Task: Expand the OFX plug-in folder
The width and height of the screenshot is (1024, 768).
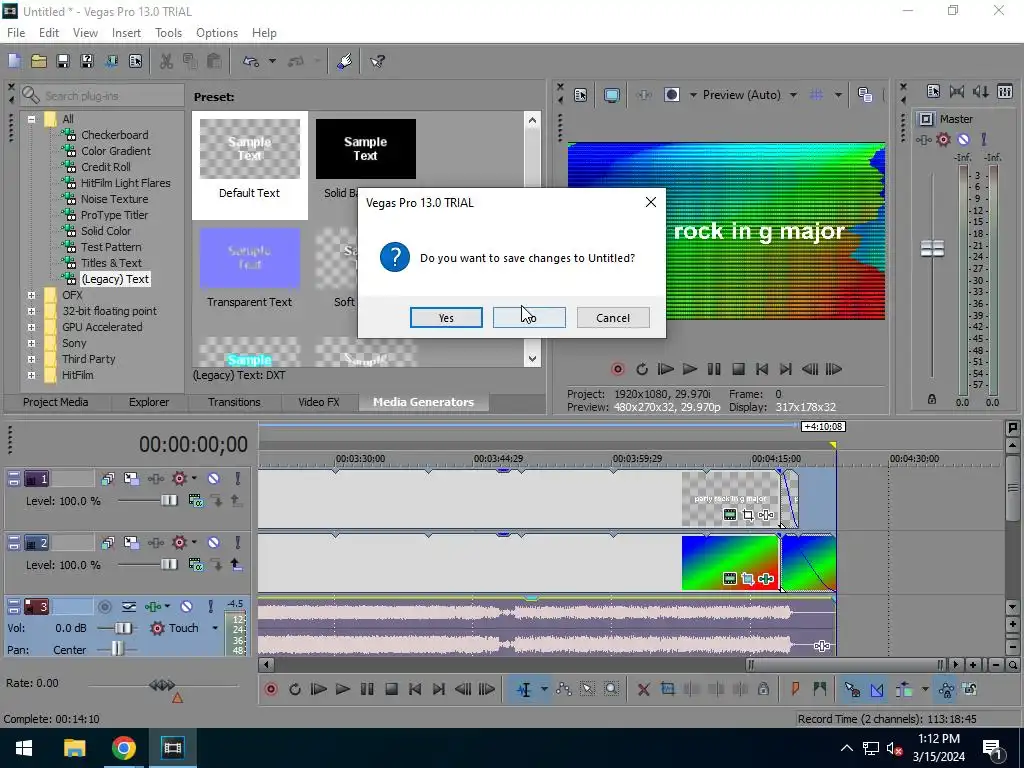Action: (31, 295)
